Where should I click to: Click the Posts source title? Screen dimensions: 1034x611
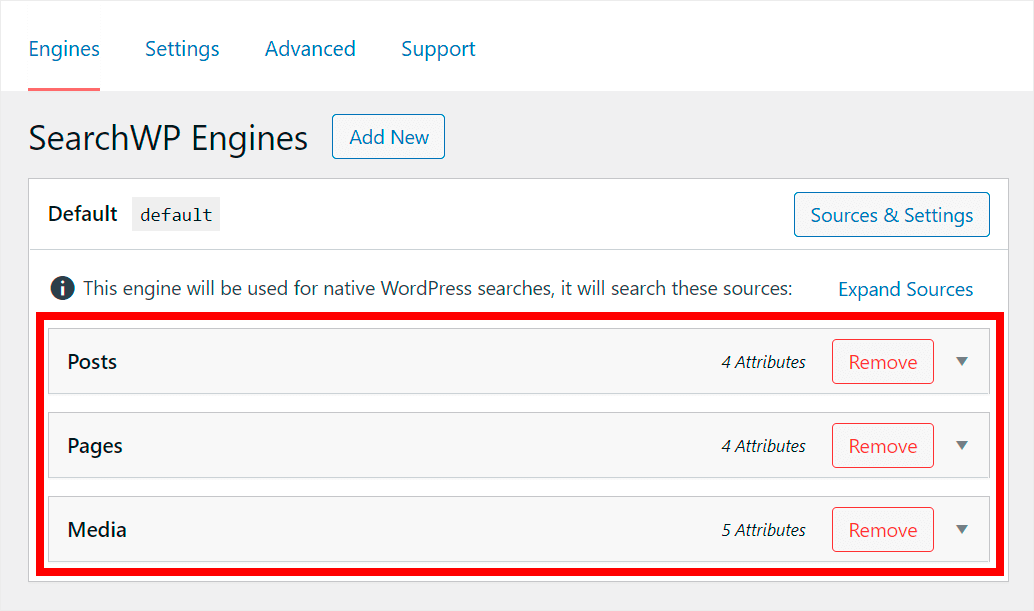click(92, 361)
